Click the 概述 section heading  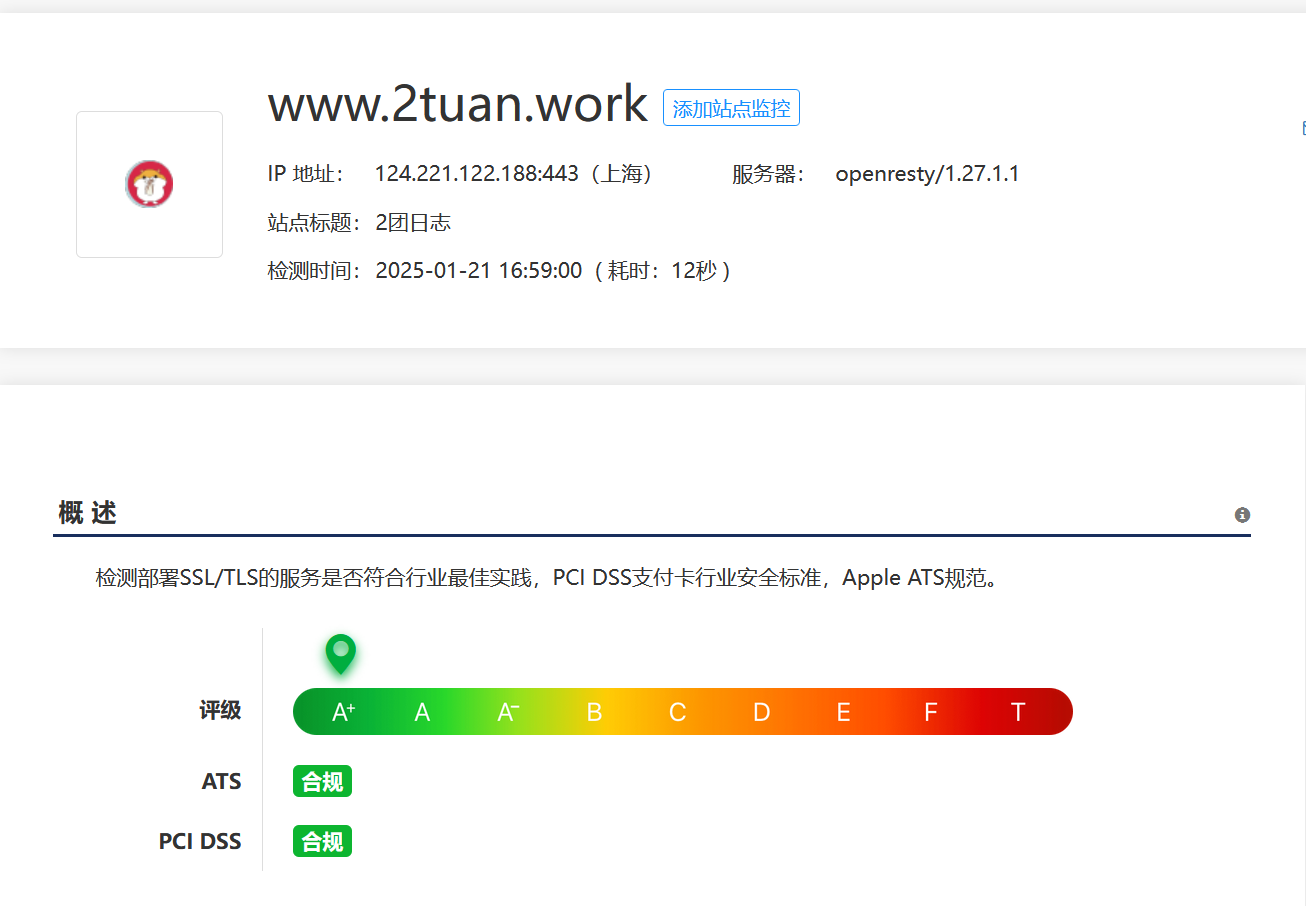(x=88, y=514)
